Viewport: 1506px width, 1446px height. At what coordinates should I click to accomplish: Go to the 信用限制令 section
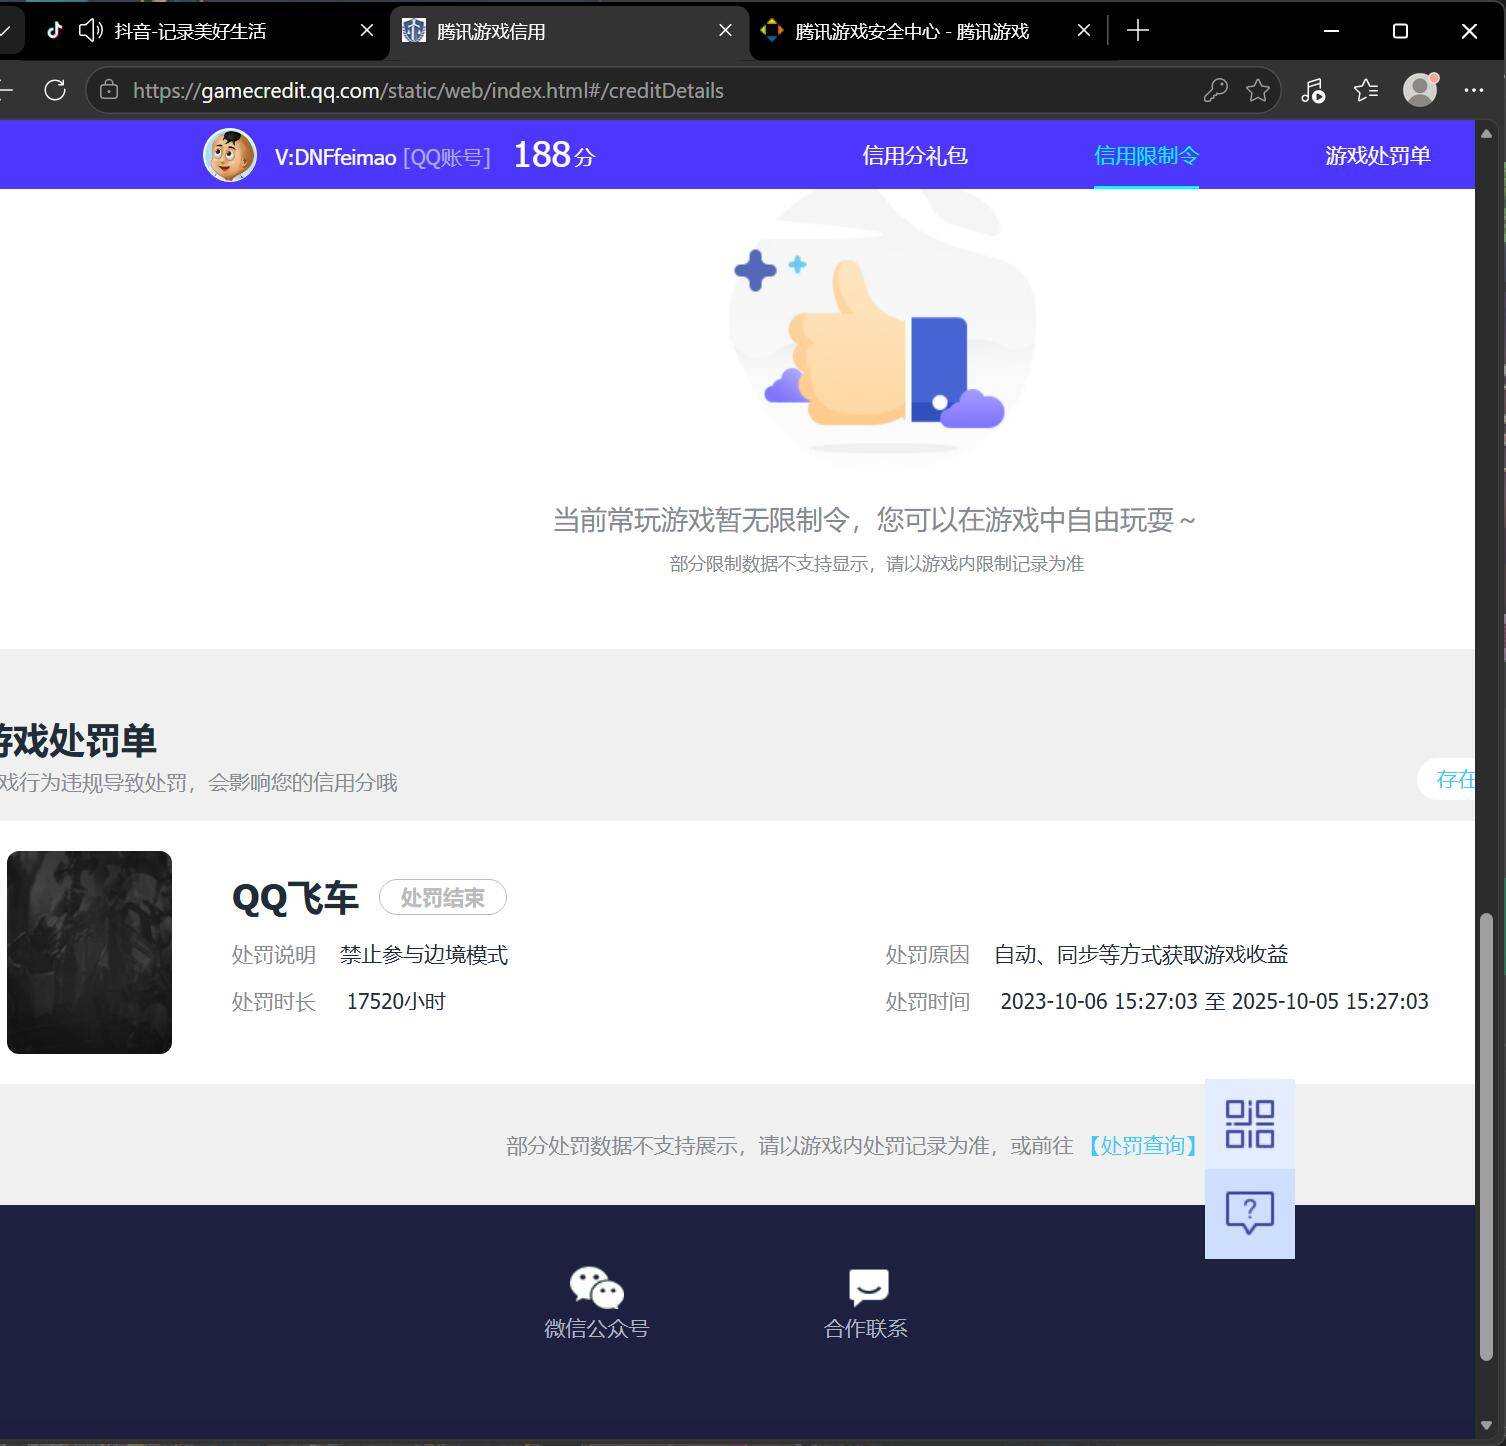[1146, 156]
